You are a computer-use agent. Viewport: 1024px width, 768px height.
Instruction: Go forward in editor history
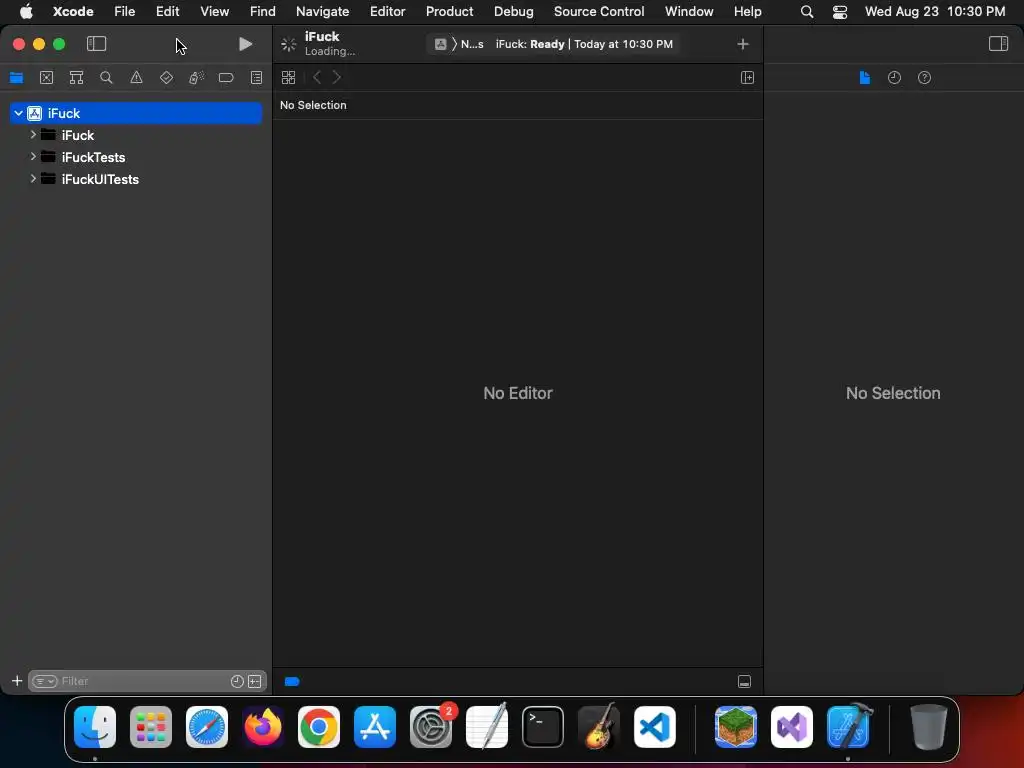click(x=337, y=78)
